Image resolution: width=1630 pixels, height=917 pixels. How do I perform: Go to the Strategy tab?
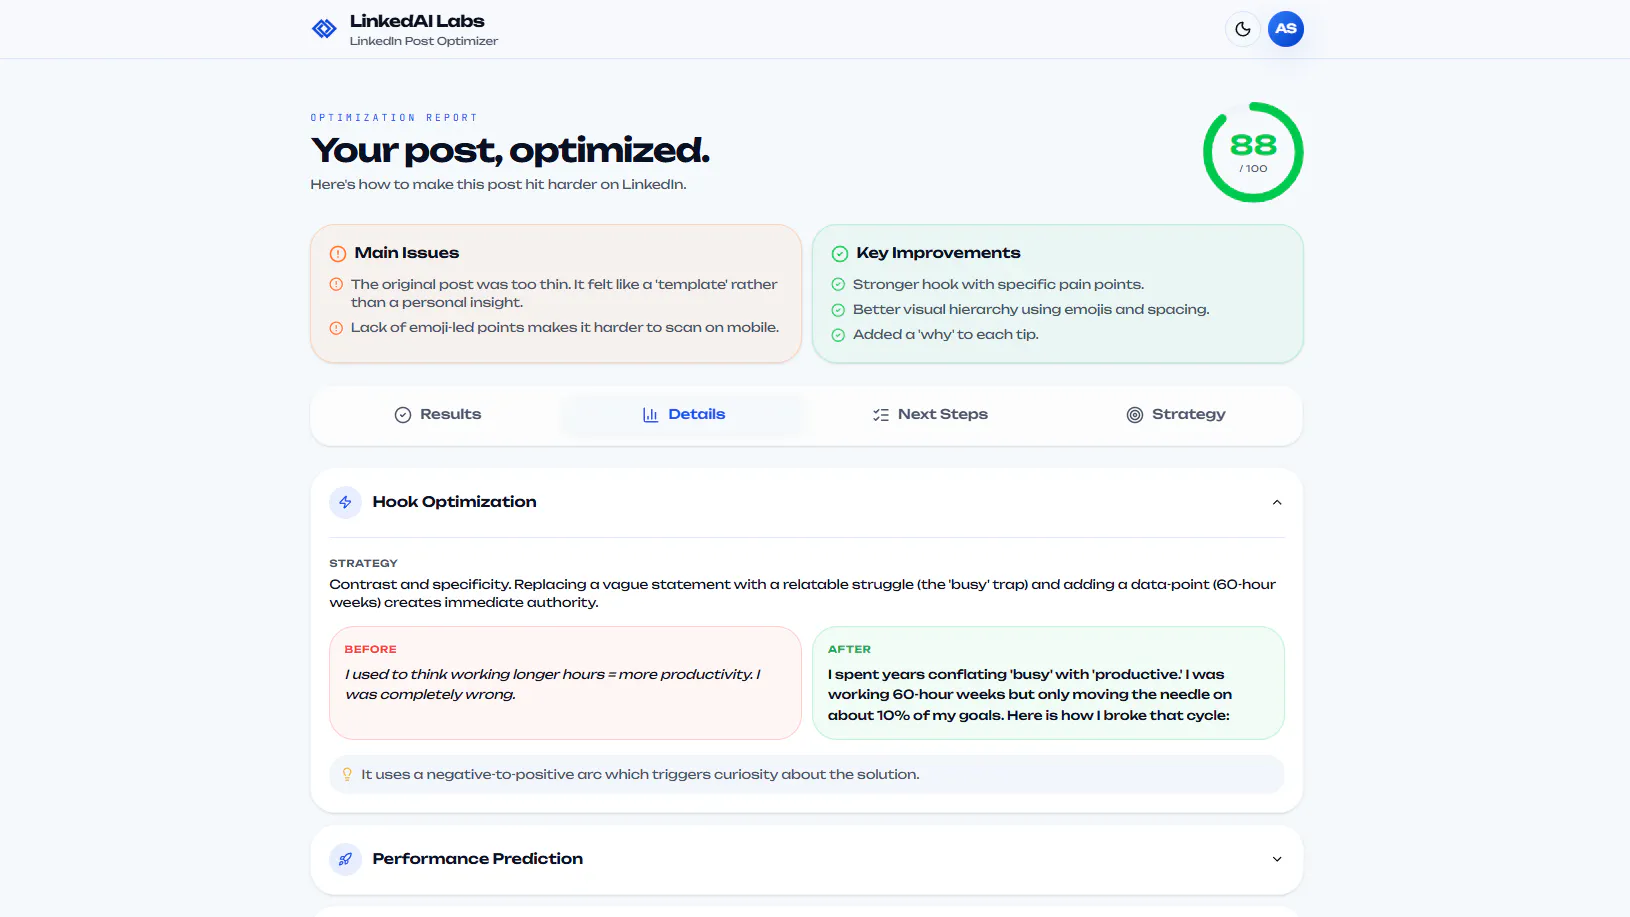[1176, 415]
